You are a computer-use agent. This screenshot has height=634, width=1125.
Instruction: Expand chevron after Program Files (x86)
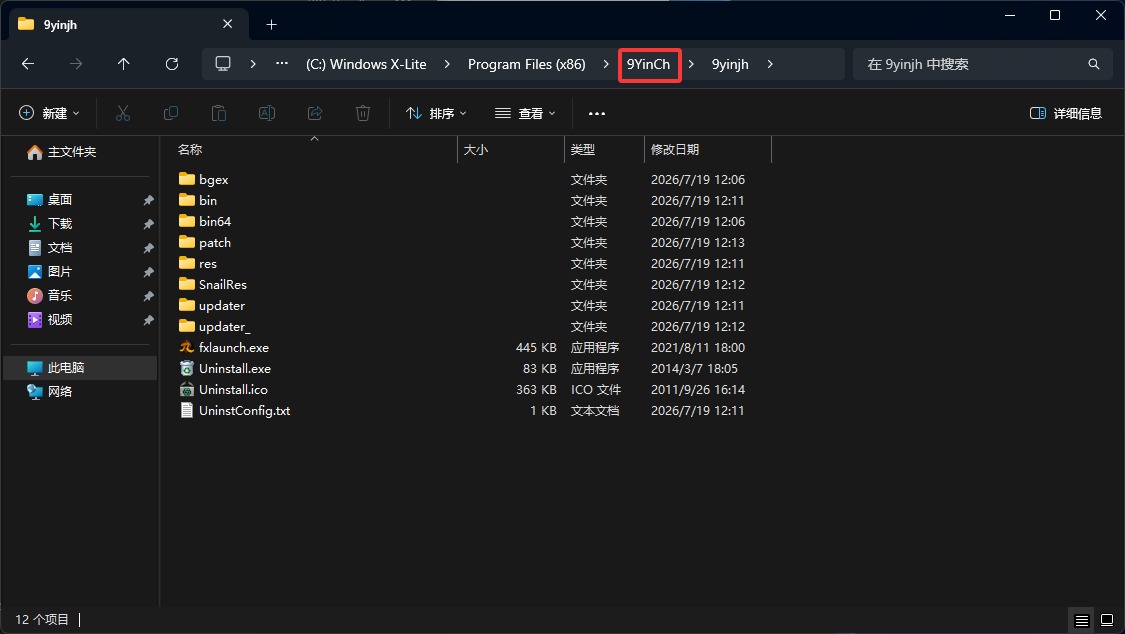point(606,64)
